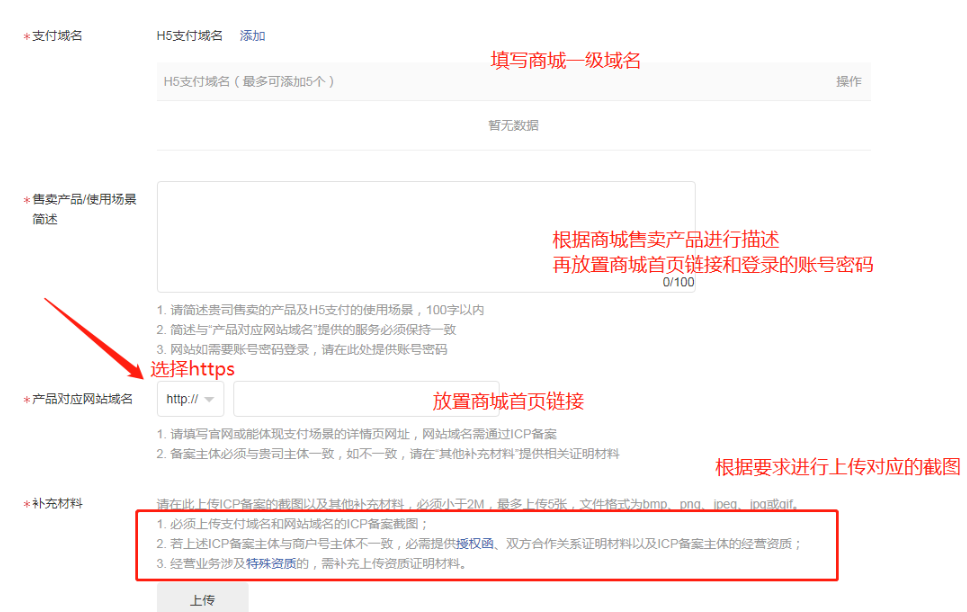
Task: Select the H5支付域名 label next to 添加
Action: pos(189,36)
